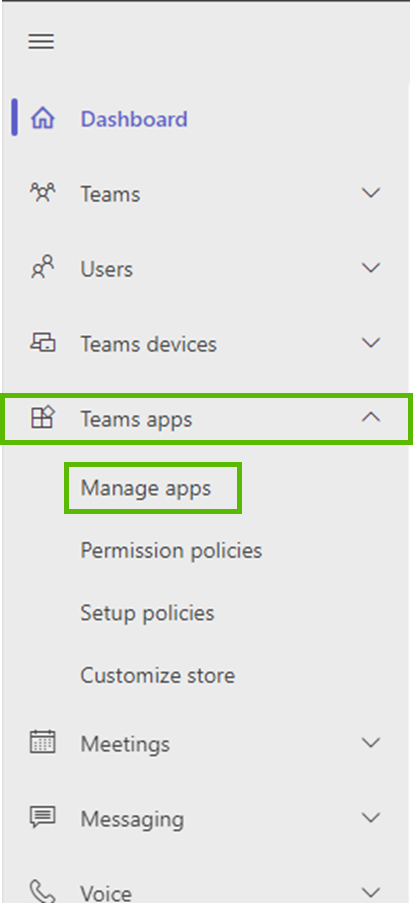Click the Teams people group icon

42,192
